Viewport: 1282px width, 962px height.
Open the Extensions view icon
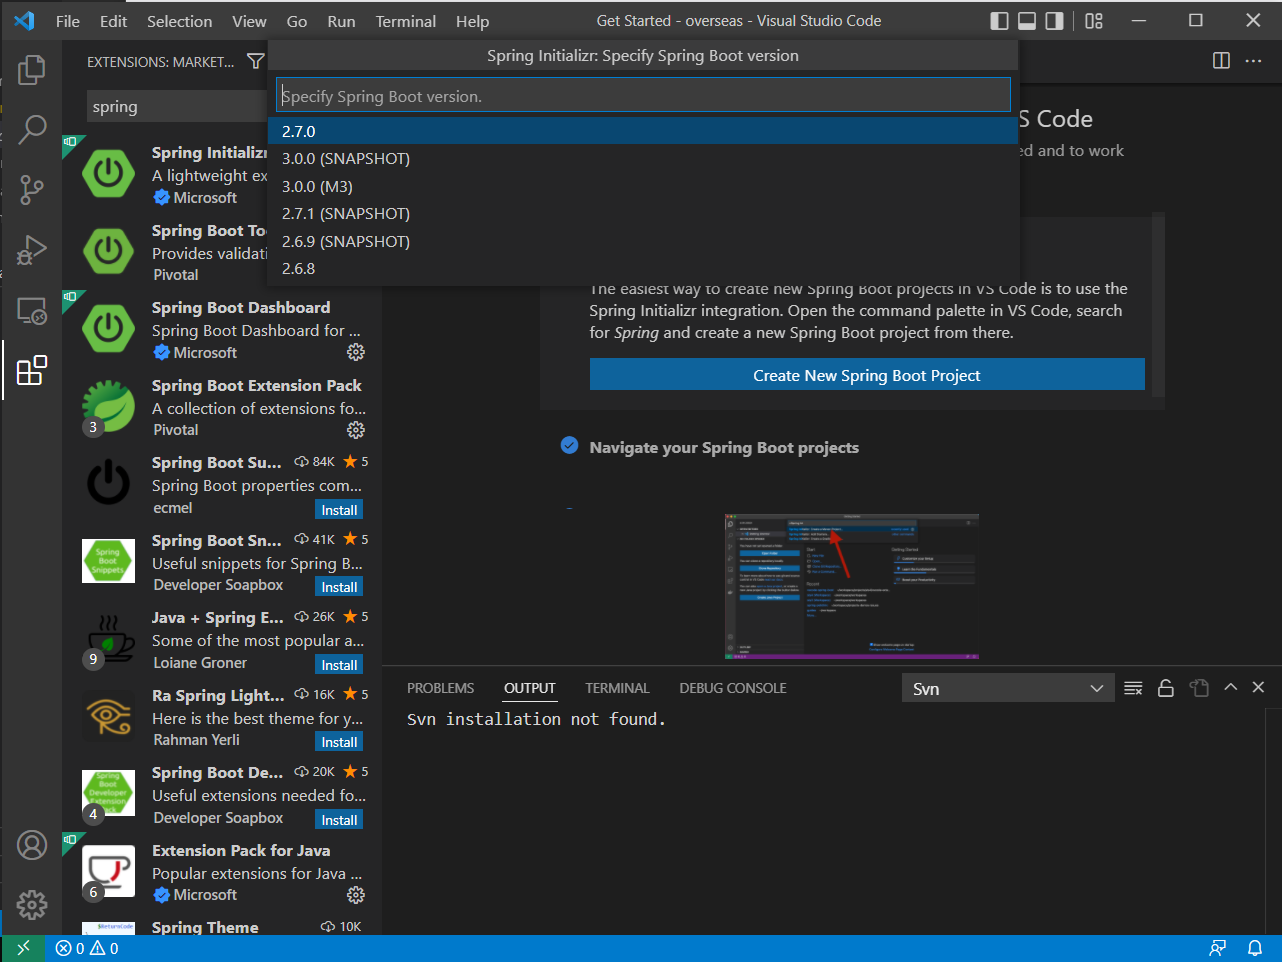[32, 370]
